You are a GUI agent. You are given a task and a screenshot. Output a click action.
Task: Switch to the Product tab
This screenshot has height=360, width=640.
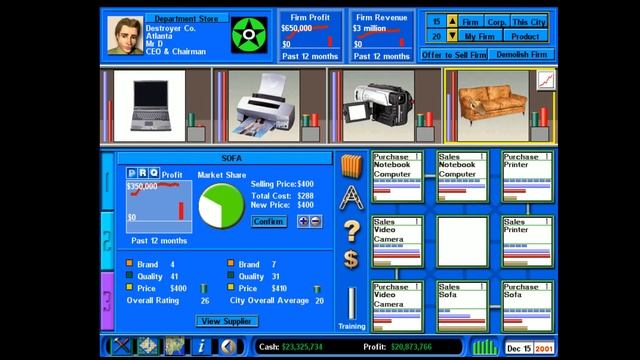525,36
